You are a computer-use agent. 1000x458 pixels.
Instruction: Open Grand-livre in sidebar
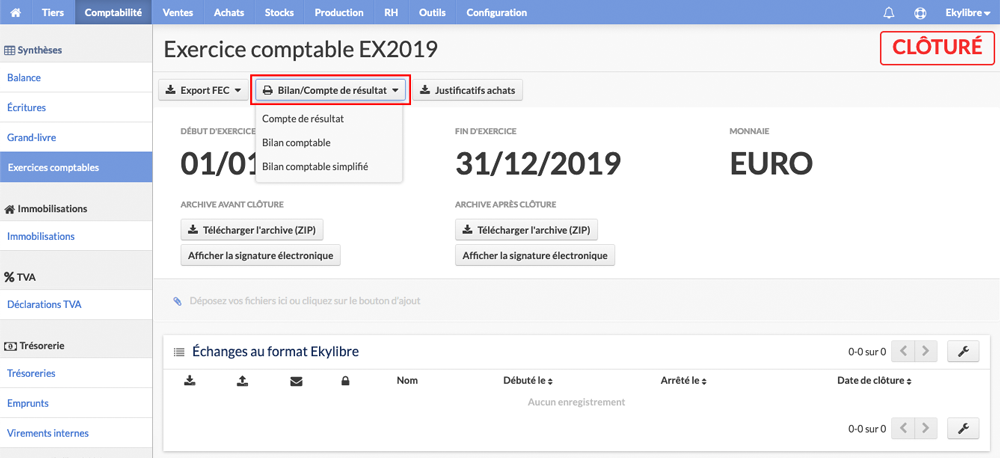[x=76, y=137]
